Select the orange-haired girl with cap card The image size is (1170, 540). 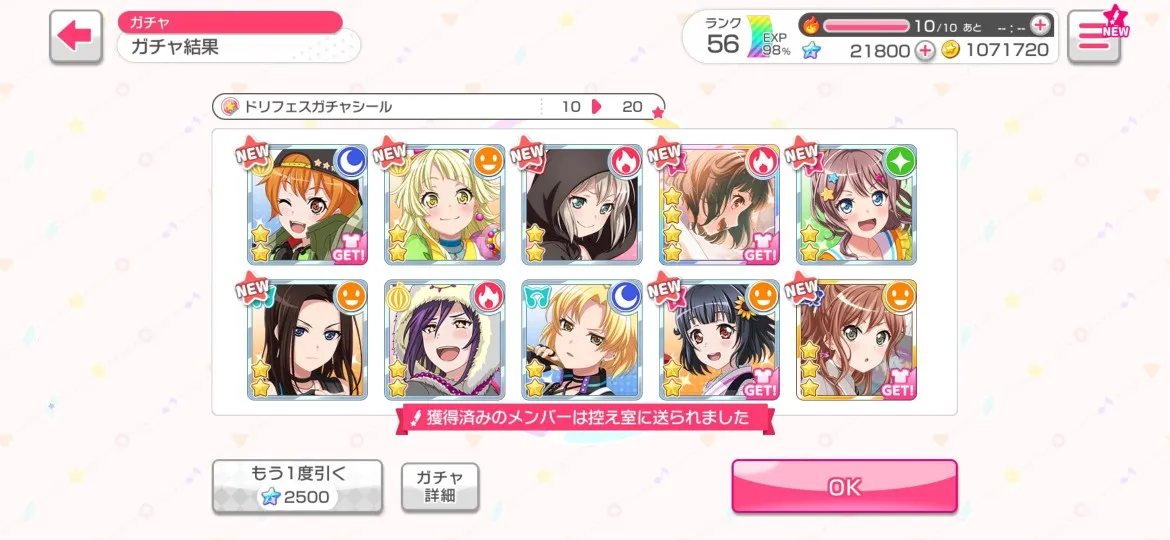coord(307,204)
